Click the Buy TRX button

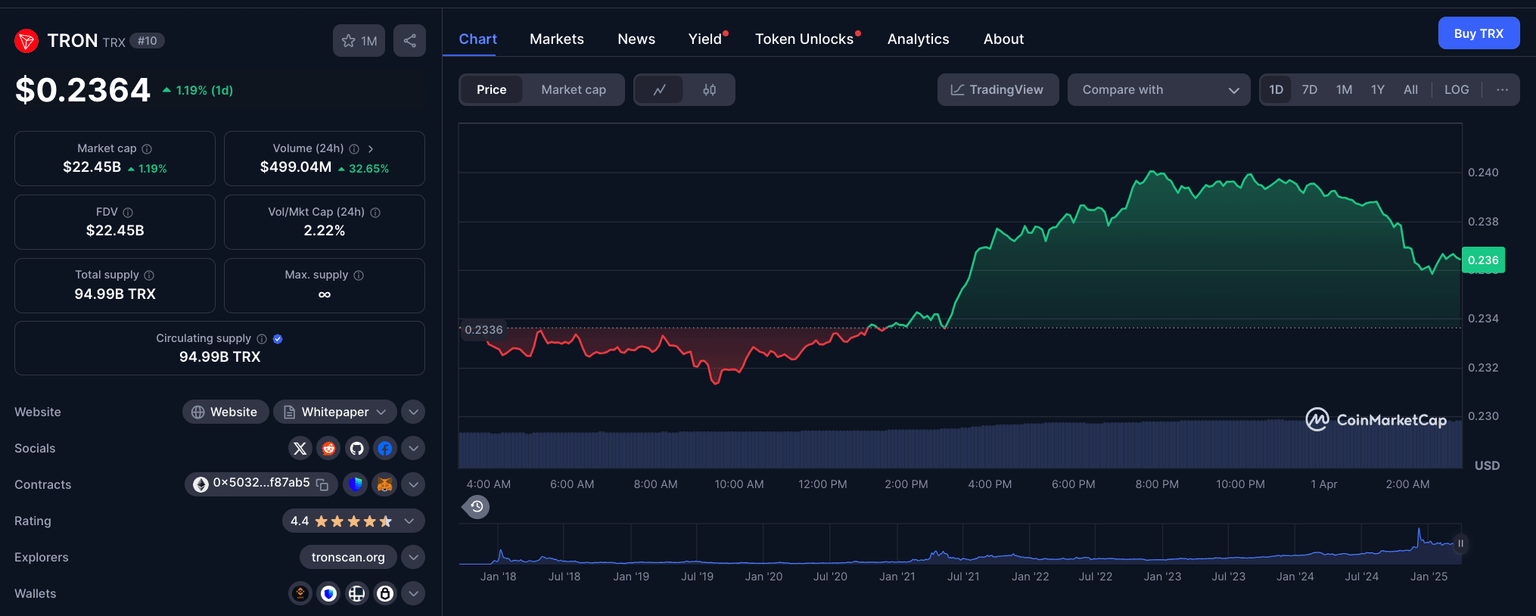[x=1478, y=32]
